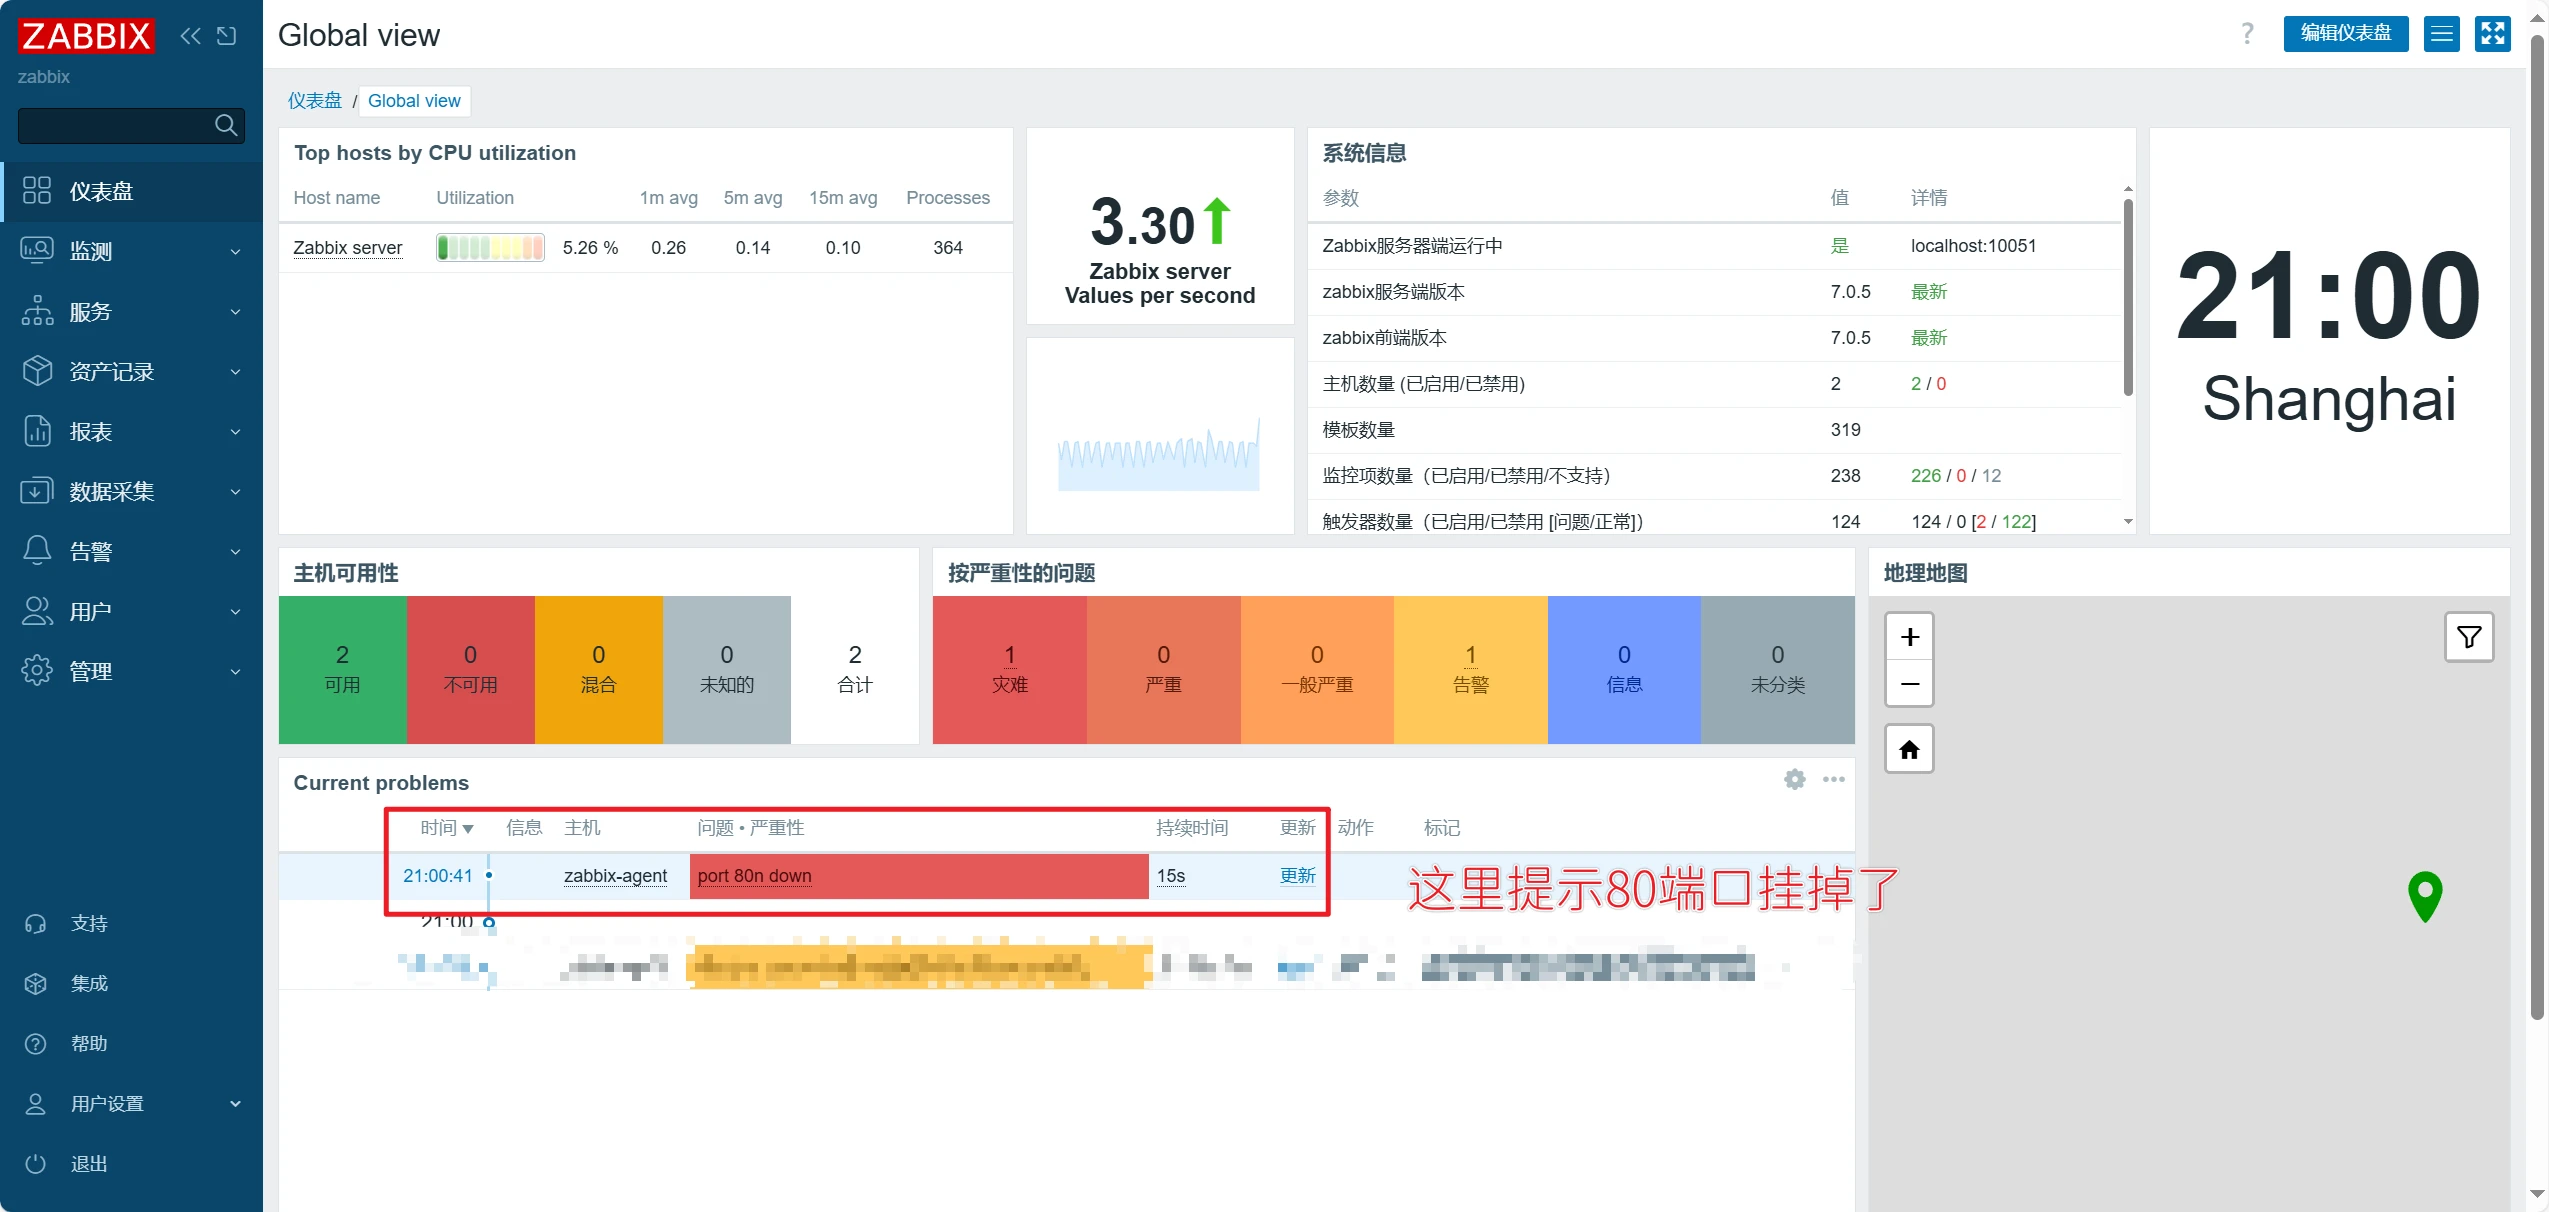The image size is (2549, 1212).
Task: Click the 编辑仪表盘 button
Action: tap(2345, 34)
